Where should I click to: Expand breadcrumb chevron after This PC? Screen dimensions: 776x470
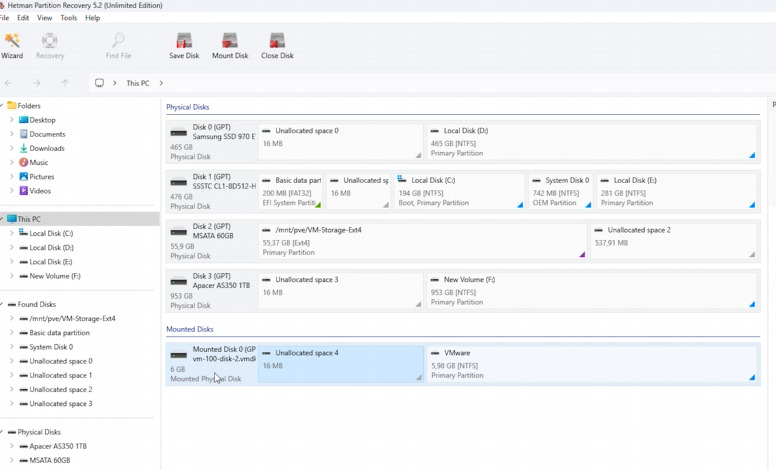pyautogui.click(x=161, y=83)
